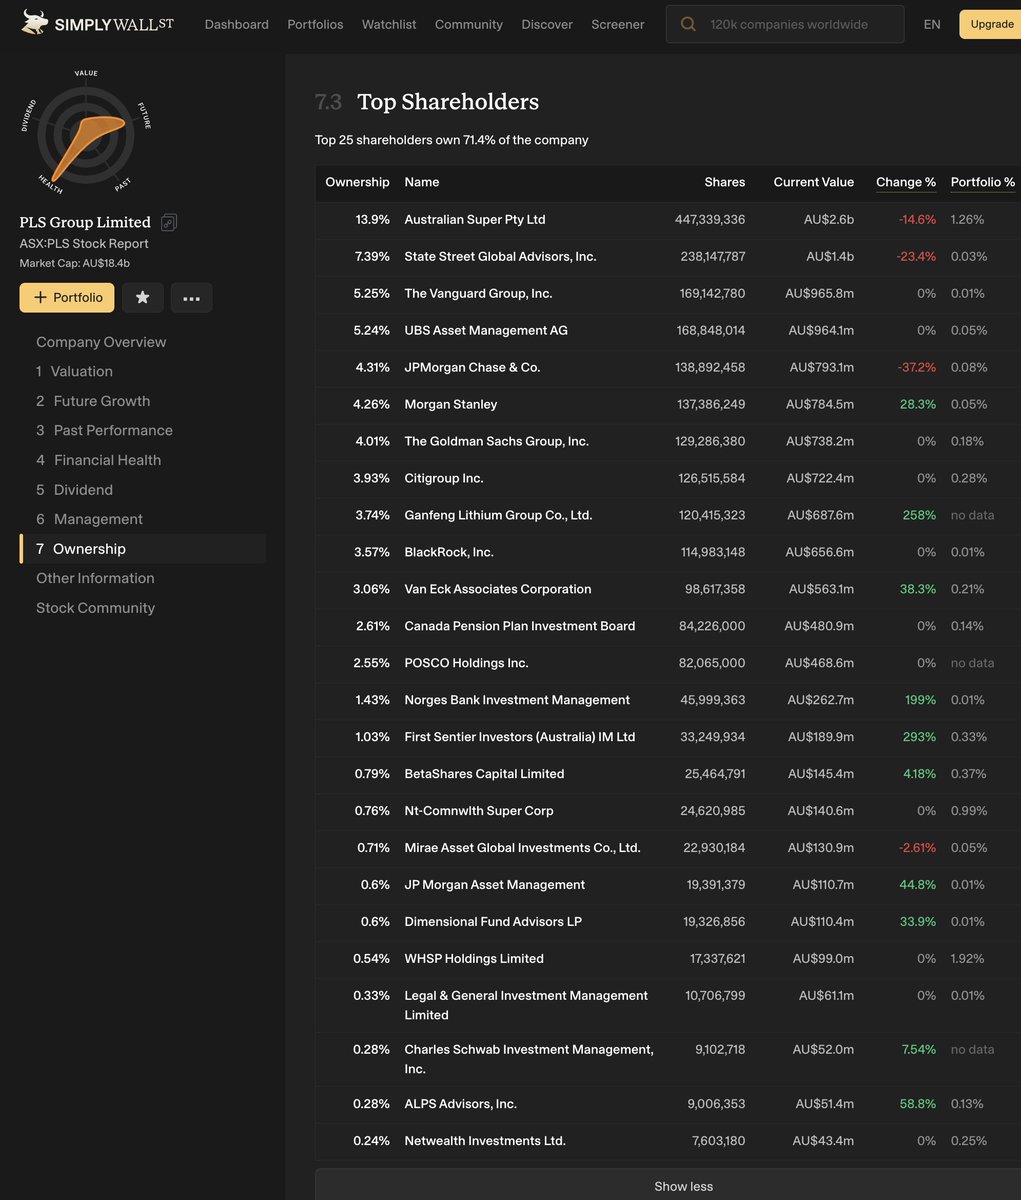The height and width of the screenshot is (1200, 1021).
Task: Click POSCO Holdings Inc. name
Action: pos(466,663)
